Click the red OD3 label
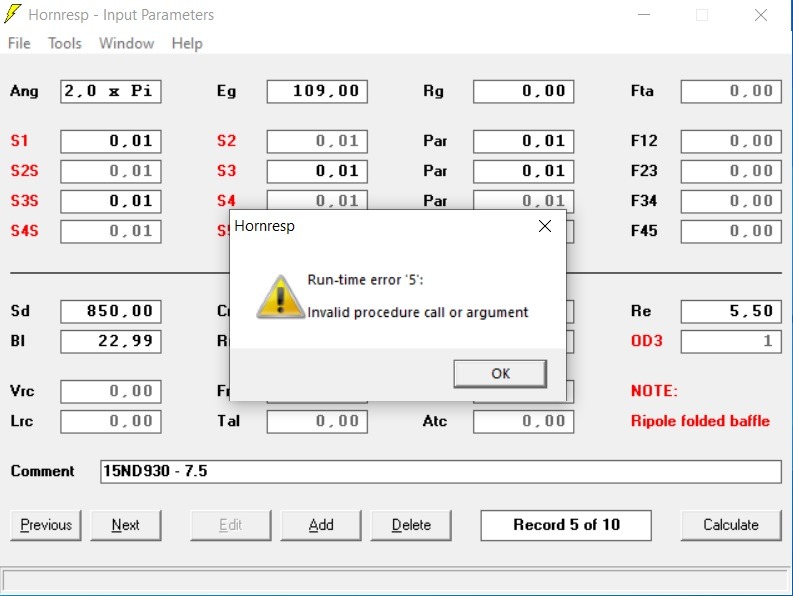The image size is (793, 596). [x=646, y=341]
